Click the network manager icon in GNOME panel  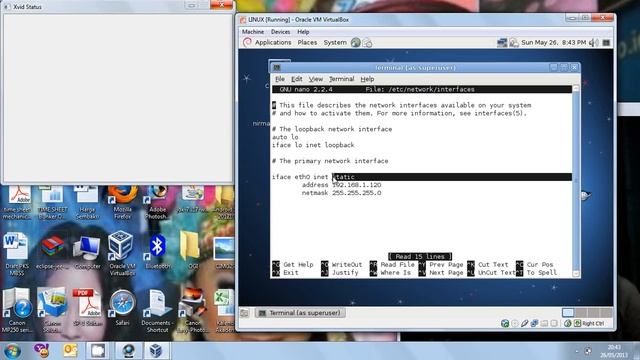click(x=502, y=42)
